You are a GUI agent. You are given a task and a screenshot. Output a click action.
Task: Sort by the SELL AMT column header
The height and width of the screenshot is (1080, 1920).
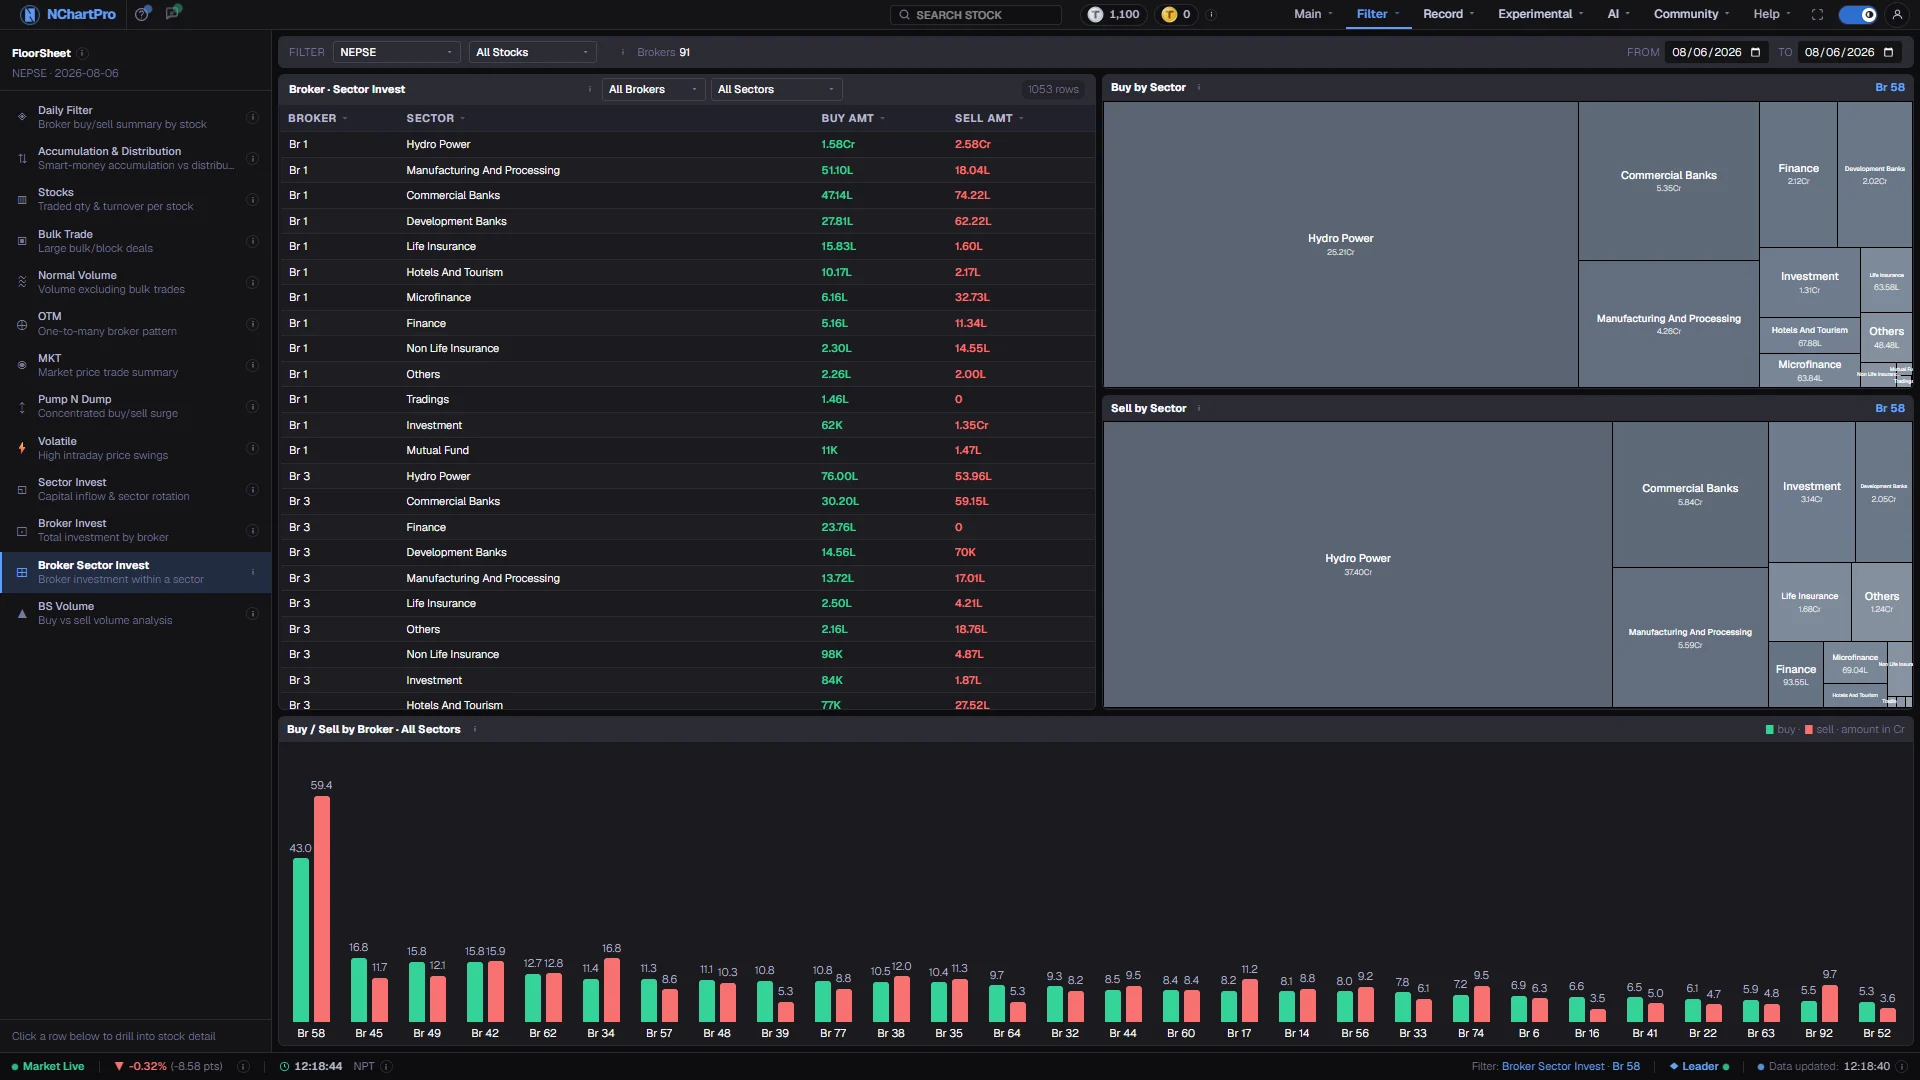(988, 118)
